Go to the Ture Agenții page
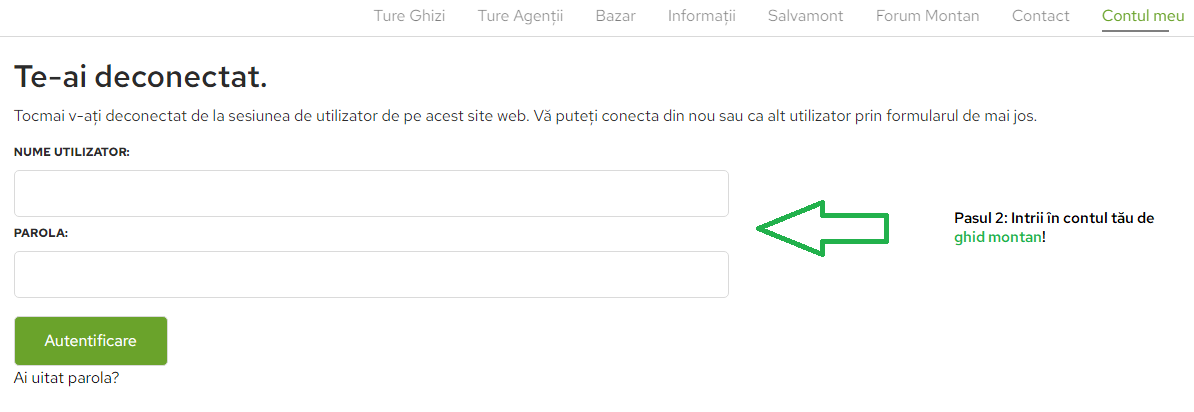This screenshot has width=1194, height=412. pos(520,16)
